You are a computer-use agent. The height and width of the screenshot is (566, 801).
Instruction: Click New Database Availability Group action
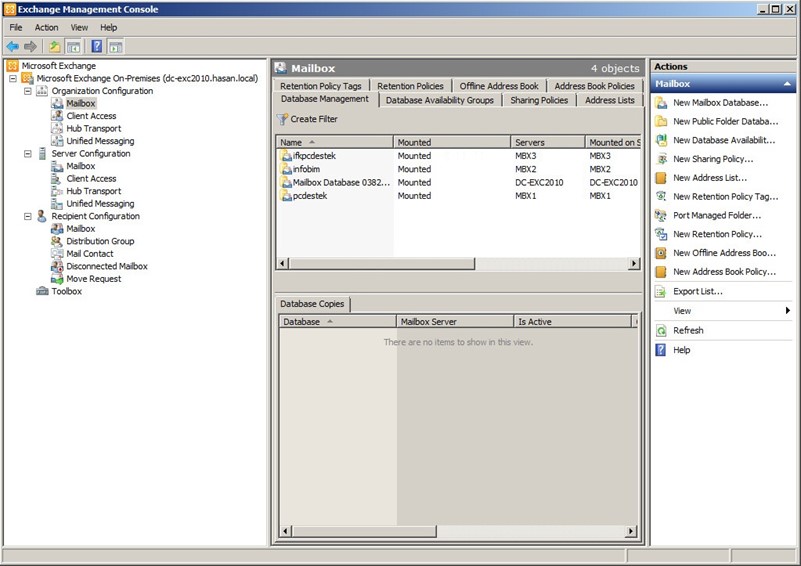coord(724,140)
